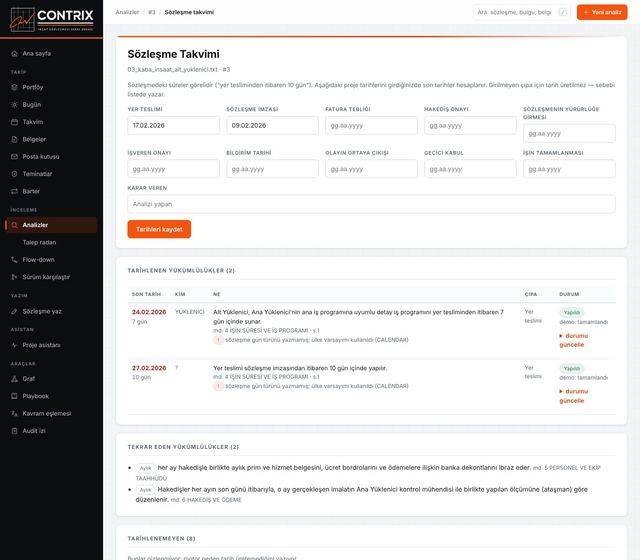640x560 pixels.
Task: Click the Playbook book icon
Action: tap(14, 396)
